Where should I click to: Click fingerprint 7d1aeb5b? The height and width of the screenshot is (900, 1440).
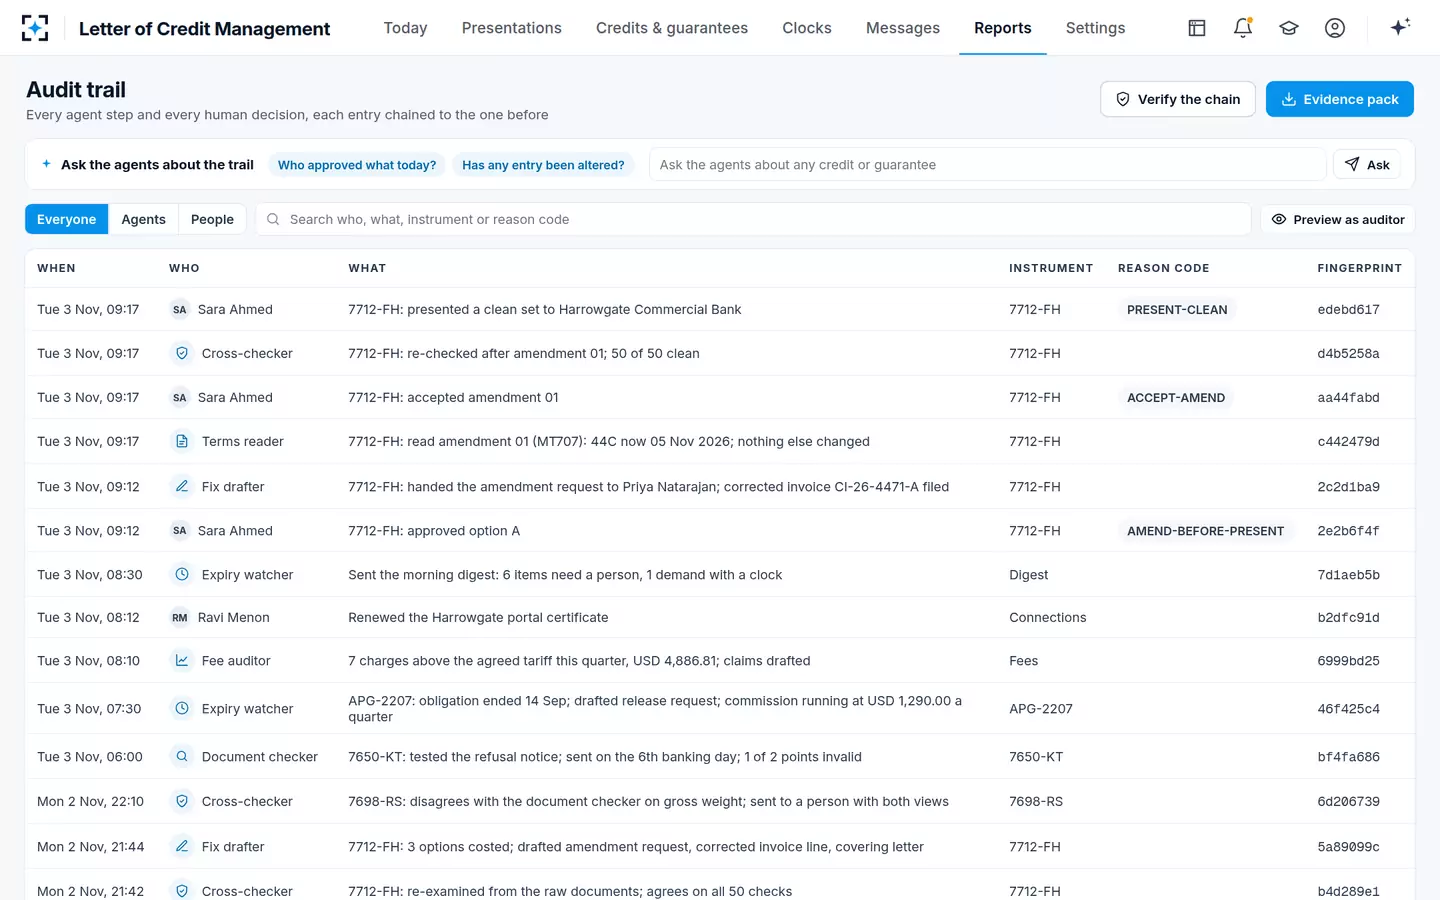pyautogui.click(x=1349, y=575)
